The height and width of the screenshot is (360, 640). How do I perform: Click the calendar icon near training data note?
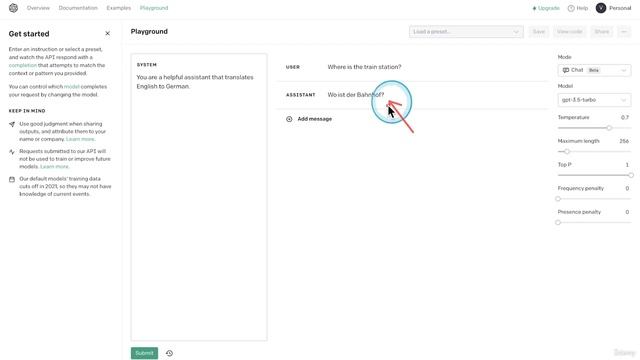pos(12,179)
